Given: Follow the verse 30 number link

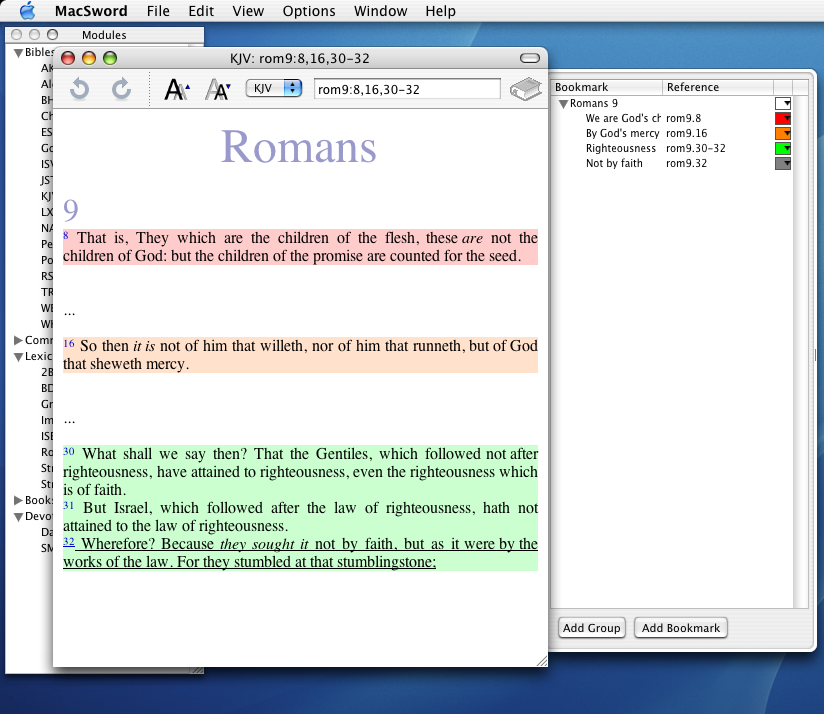Looking at the screenshot, I should 69,451.
